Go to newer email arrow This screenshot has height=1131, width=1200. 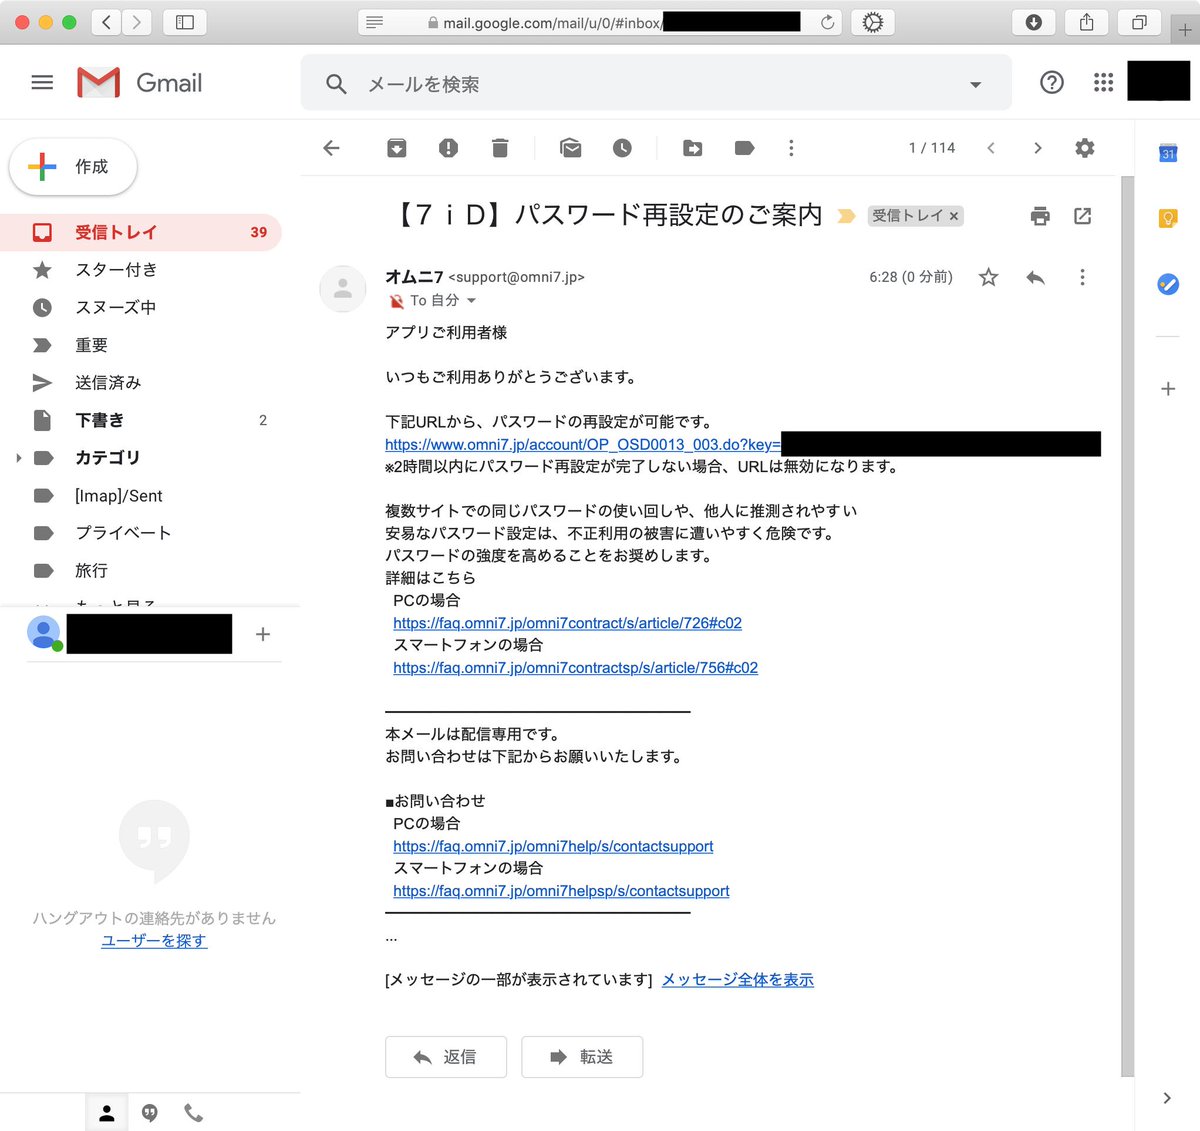[x=991, y=148]
